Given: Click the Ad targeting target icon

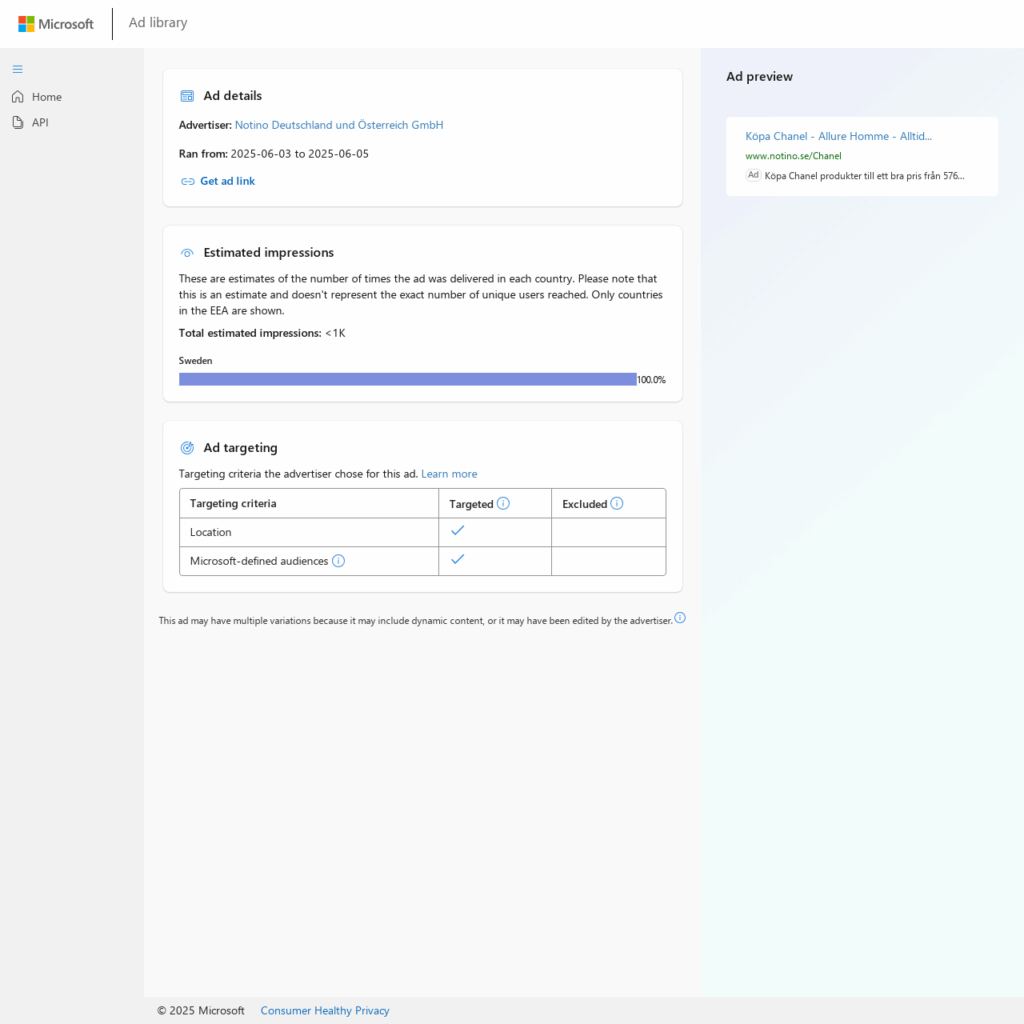Looking at the screenshot, I should point(187,448).
